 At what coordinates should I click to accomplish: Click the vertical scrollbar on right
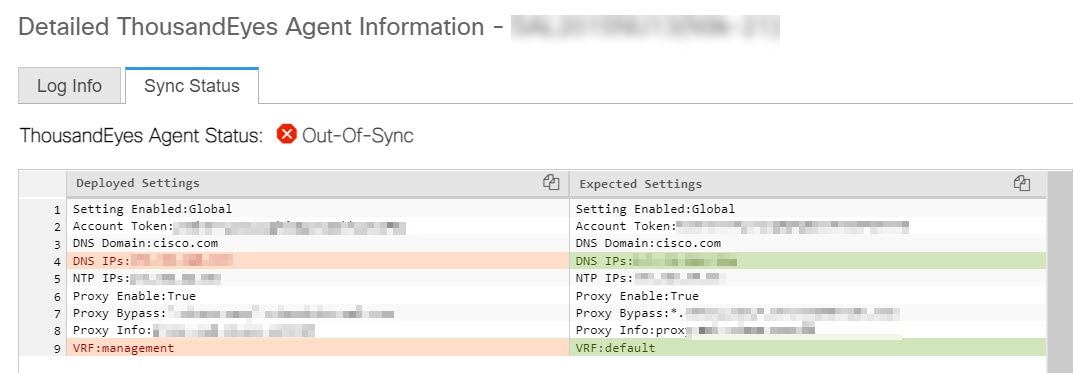pyautogui.click(x=1059, y=272)
